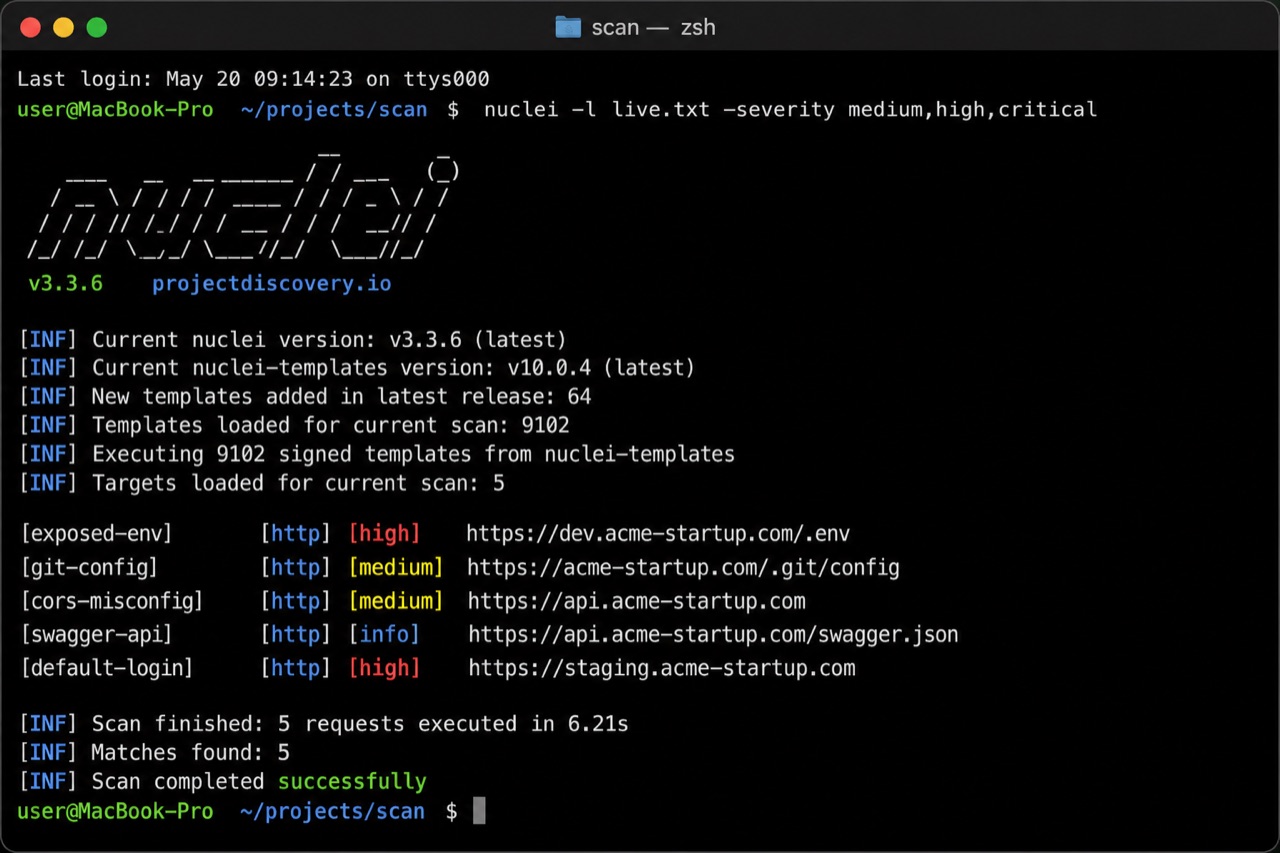Open the dev.acme-startup.com/.env URL
The image size is (1280, 853).
(658, 534)
